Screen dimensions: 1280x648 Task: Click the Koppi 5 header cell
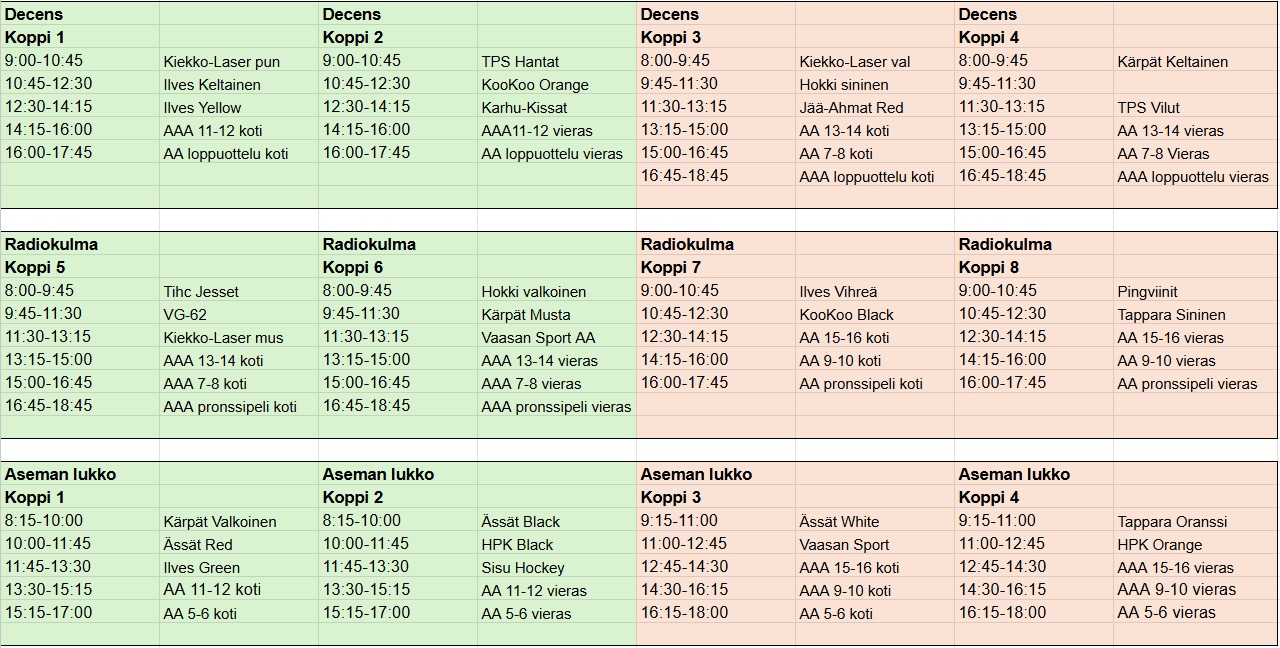[x=36, y=268]
